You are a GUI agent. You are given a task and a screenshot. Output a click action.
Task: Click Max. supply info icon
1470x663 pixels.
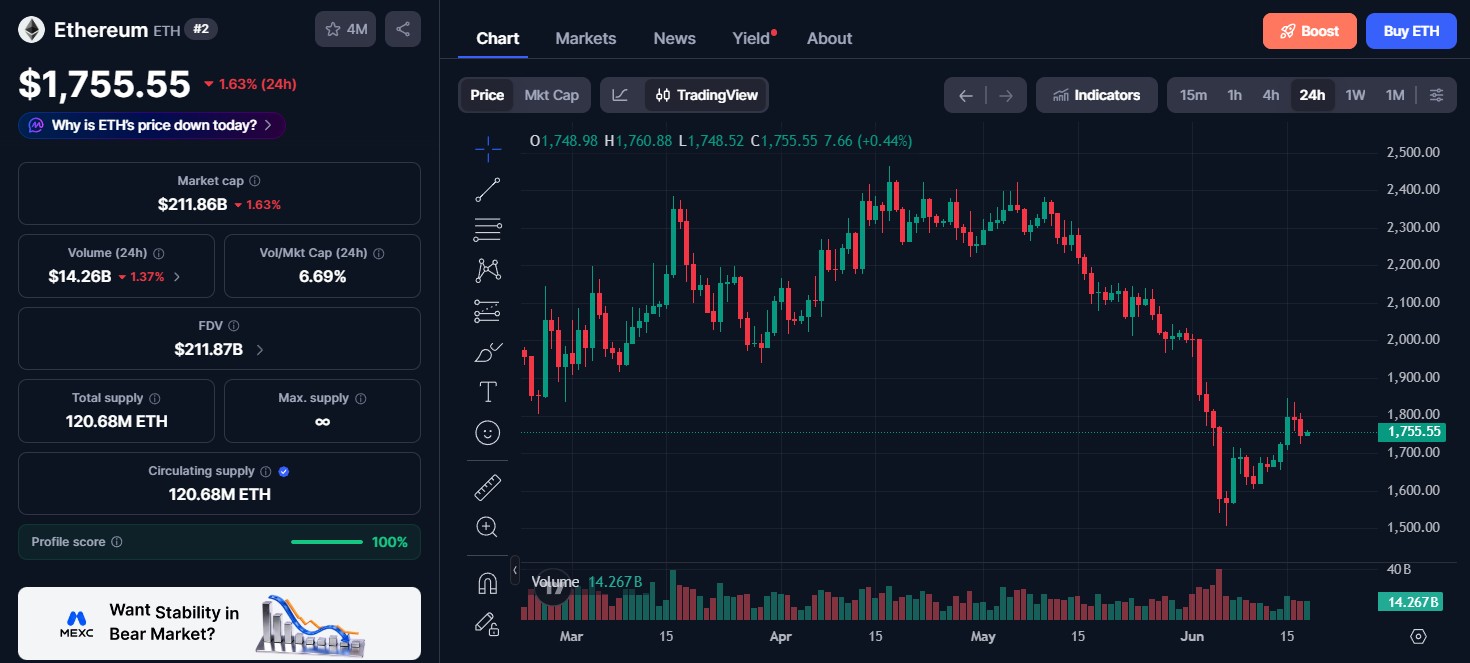click(x=361, y=398)
